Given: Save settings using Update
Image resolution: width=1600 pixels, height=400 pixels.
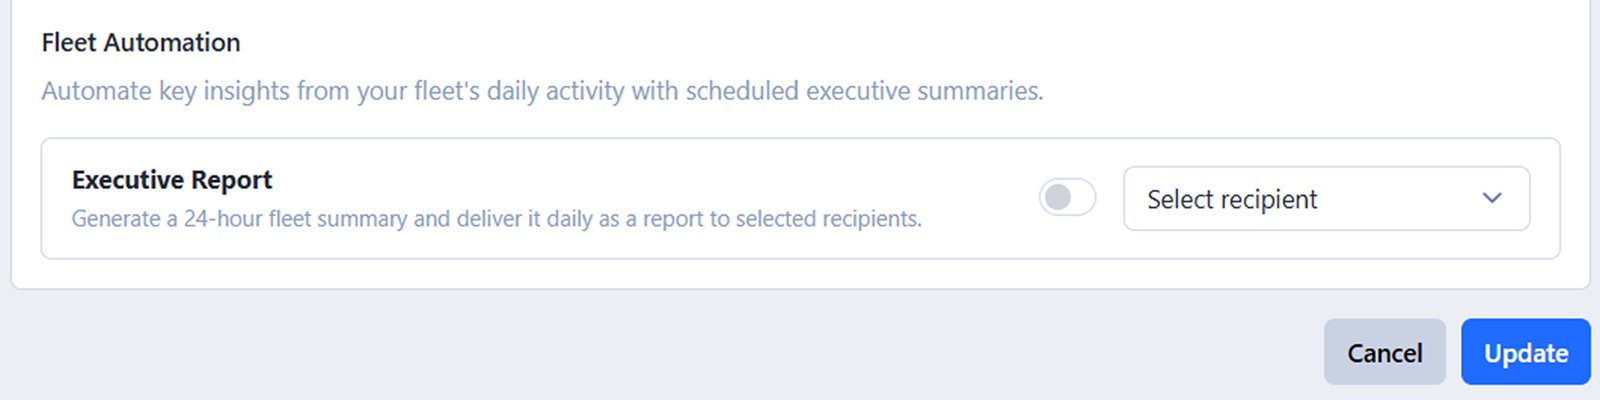Looking at the screenshot, I should pos(1525,352).
